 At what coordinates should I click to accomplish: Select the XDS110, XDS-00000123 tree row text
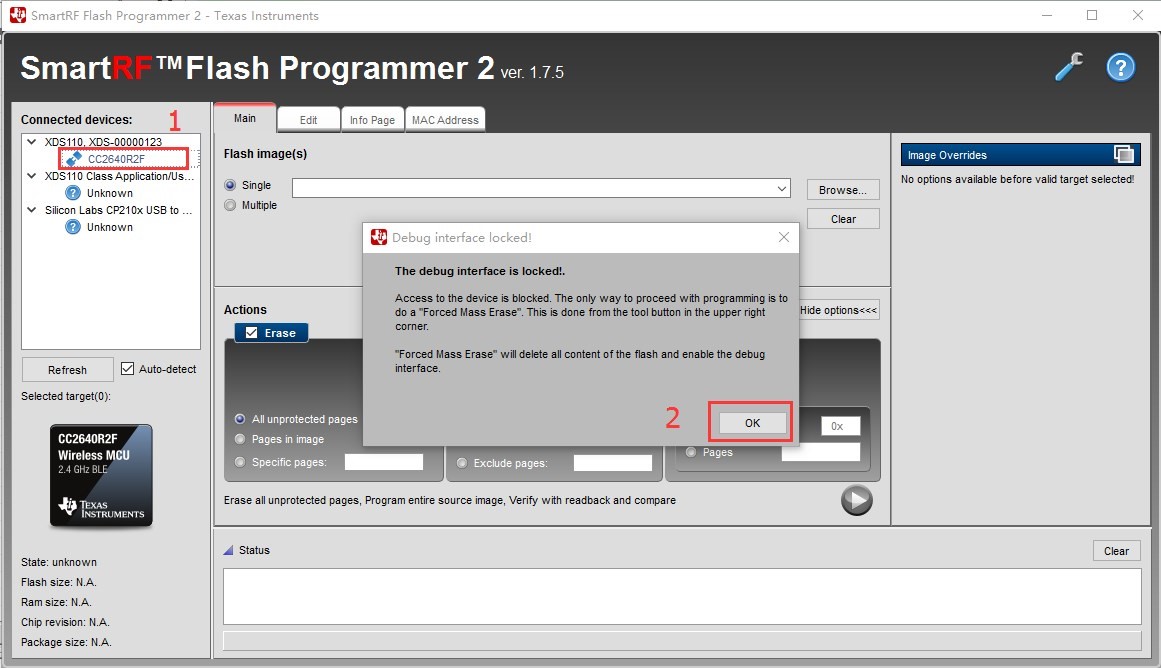pyautogui.click(x=103, y=141)
